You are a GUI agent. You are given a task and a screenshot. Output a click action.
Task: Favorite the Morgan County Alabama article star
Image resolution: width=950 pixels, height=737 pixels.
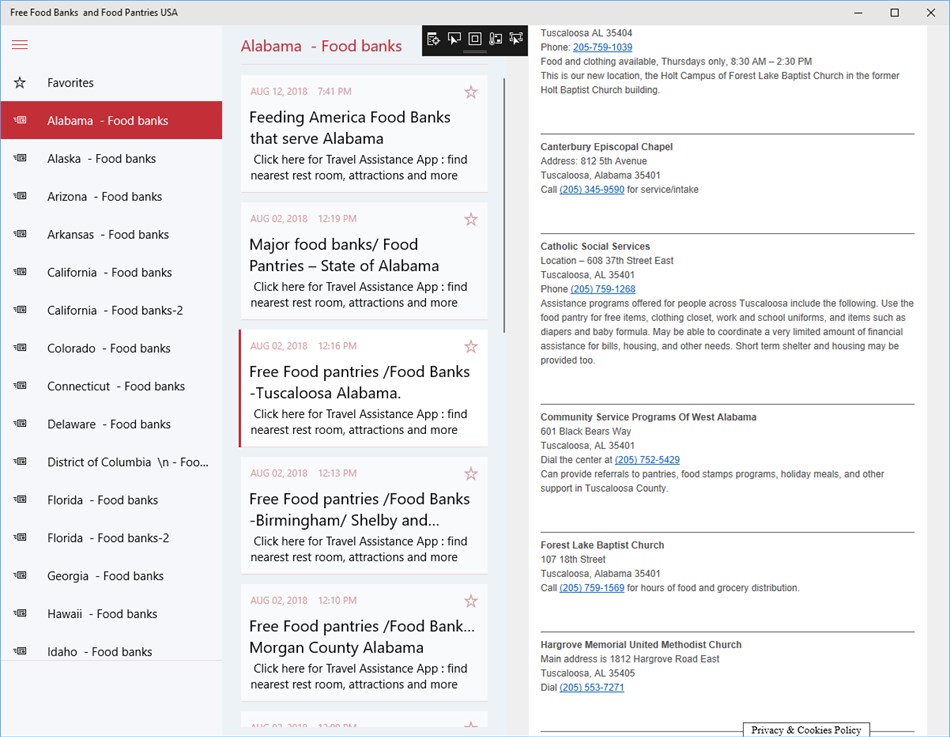point(471,601)
